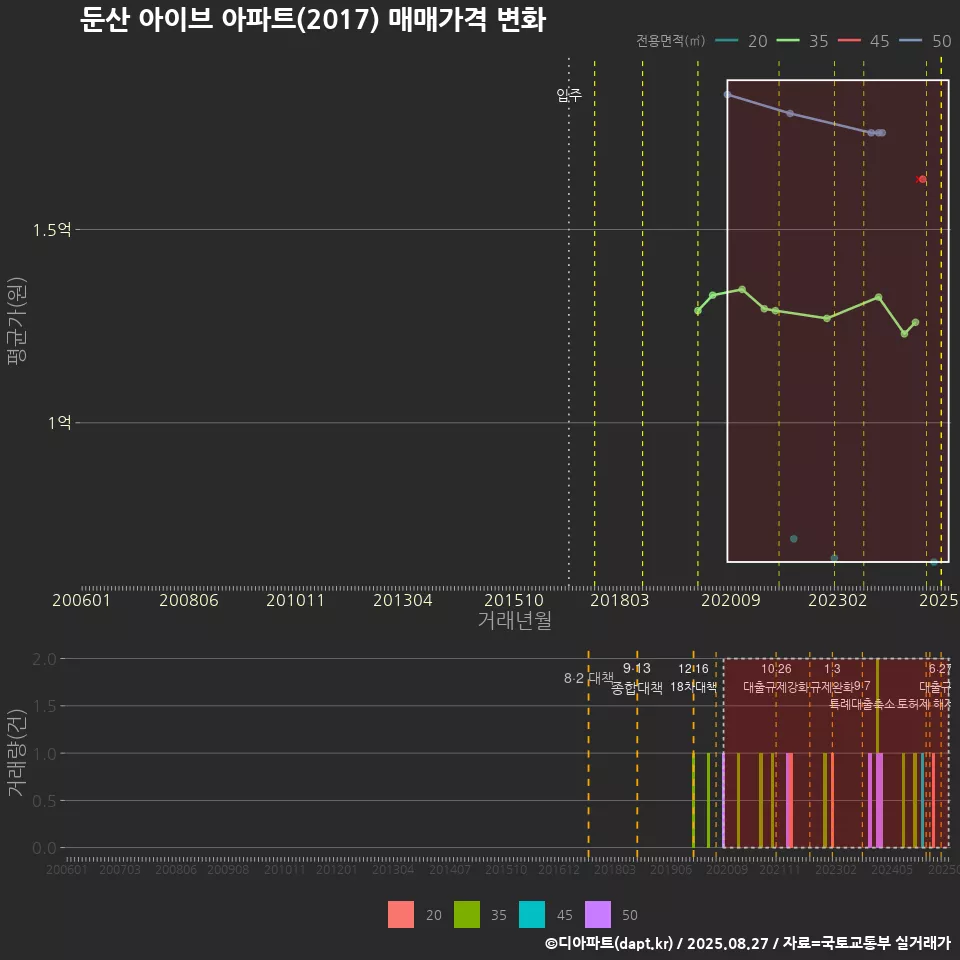Click the green 35 legend swatch at bottom
This screenshot has width=960, height=960.
click(466, 914)
